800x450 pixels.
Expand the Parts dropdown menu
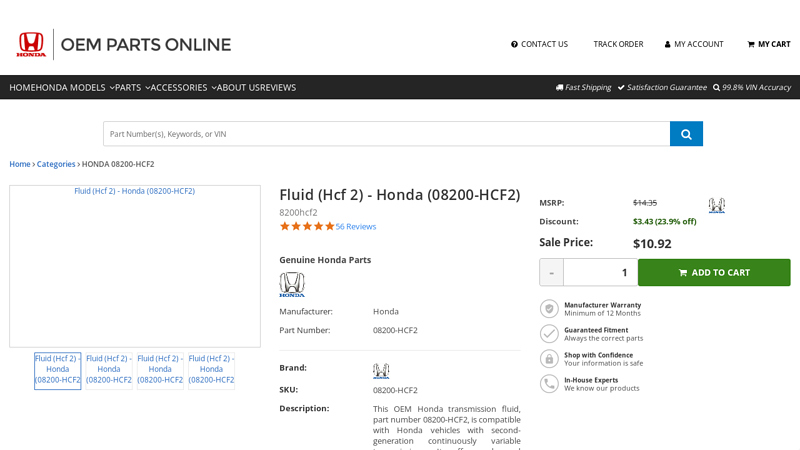pyautogui.click(x=132, y=87)
